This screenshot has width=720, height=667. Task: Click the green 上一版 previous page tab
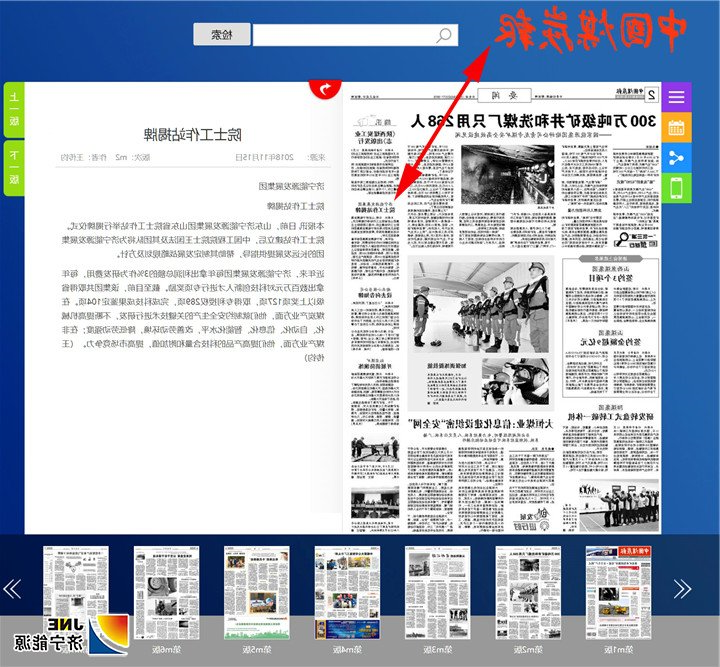click(14, 110)
